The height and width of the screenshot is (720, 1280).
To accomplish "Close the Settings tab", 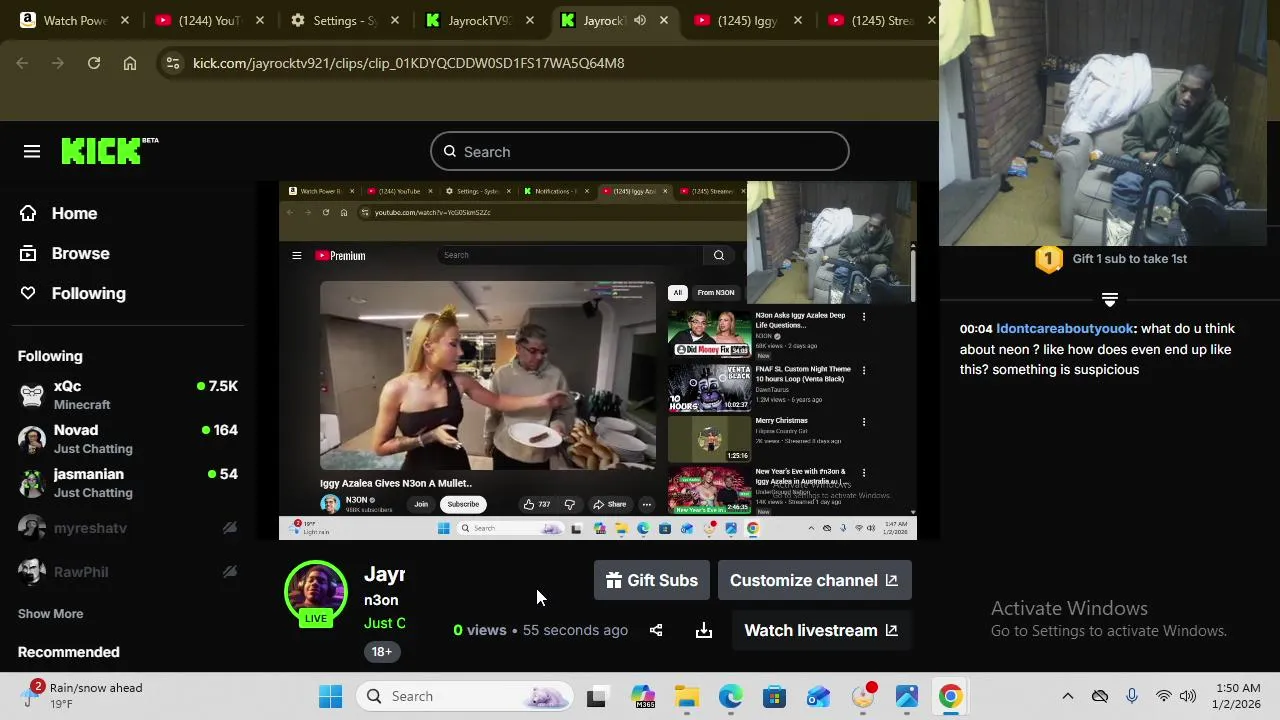I will click(395, 20).
